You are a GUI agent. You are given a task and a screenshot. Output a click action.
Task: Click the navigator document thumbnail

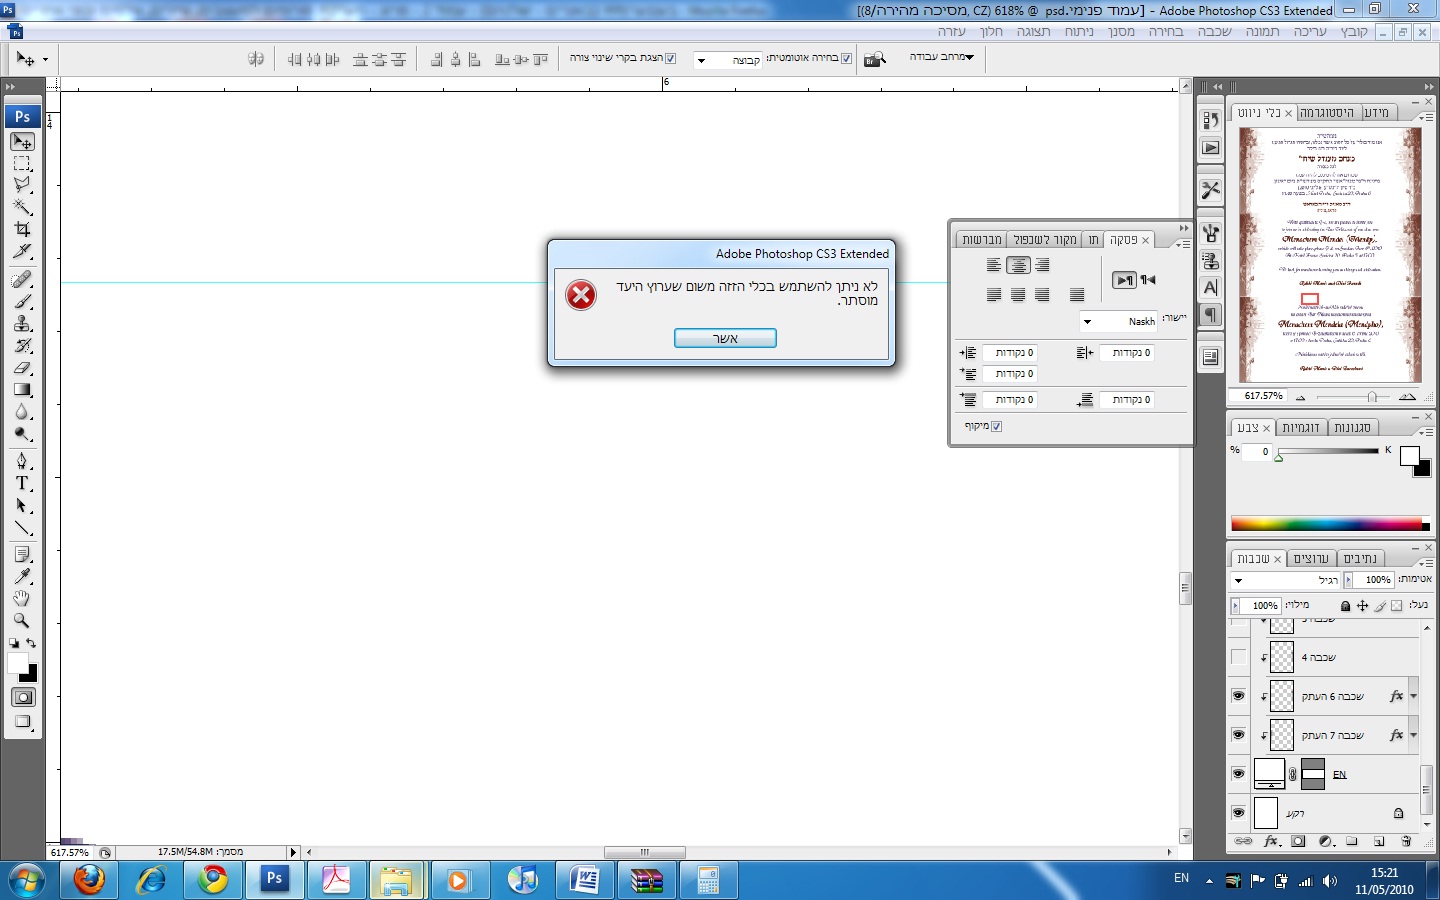point(1330,255)
